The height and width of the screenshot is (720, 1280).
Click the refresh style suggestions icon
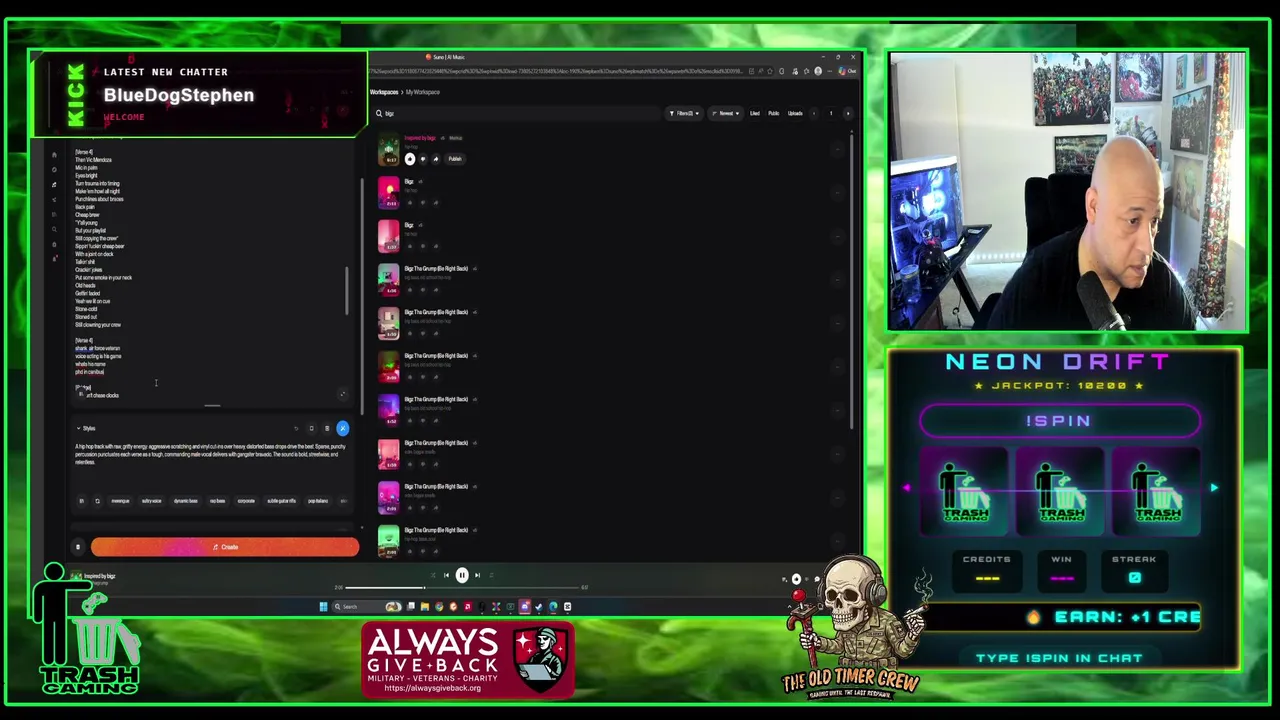click(97, 501)
